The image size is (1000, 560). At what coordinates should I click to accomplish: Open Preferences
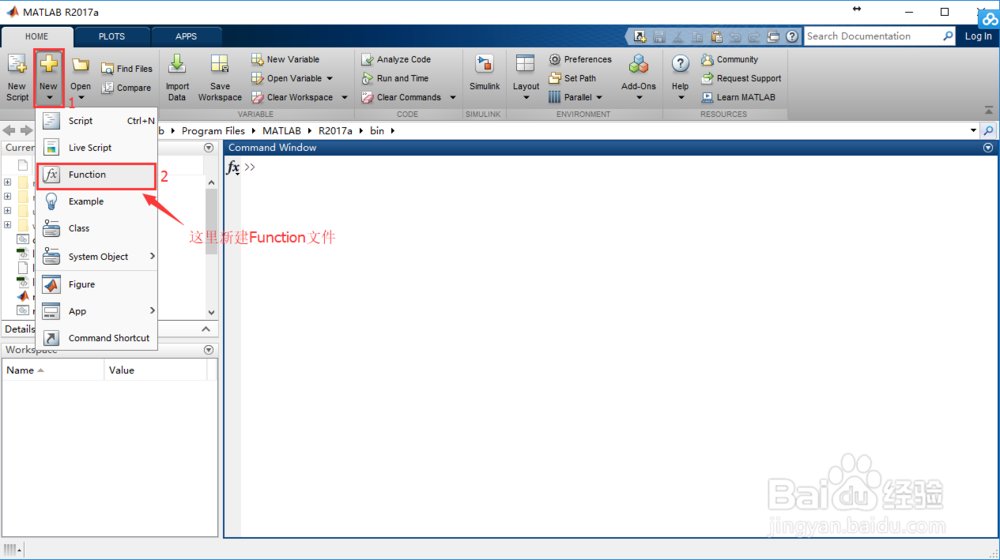(580, 59)
